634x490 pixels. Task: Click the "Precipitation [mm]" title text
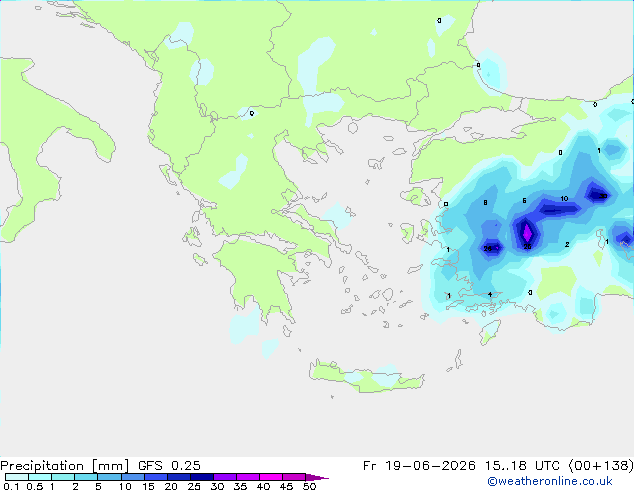[x=64, y=466]
